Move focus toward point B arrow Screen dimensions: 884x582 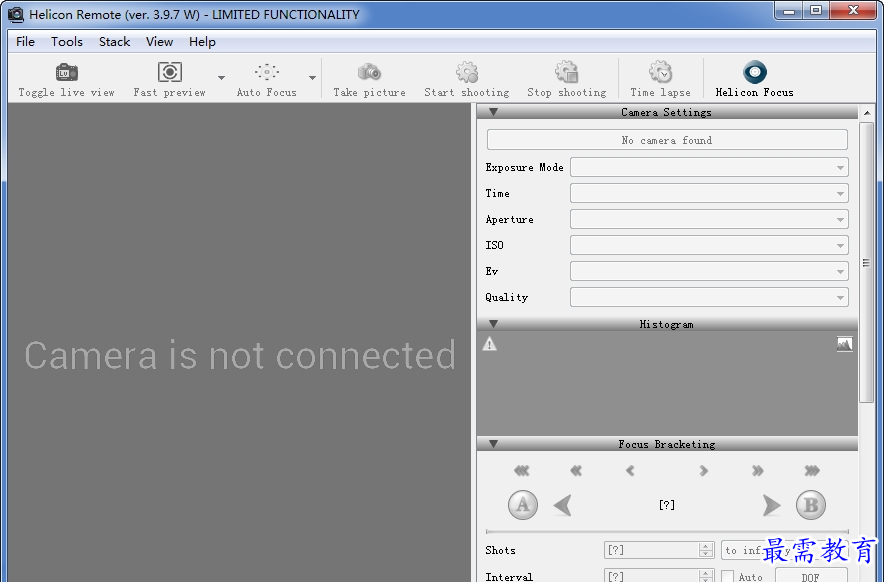click(771, 505)
